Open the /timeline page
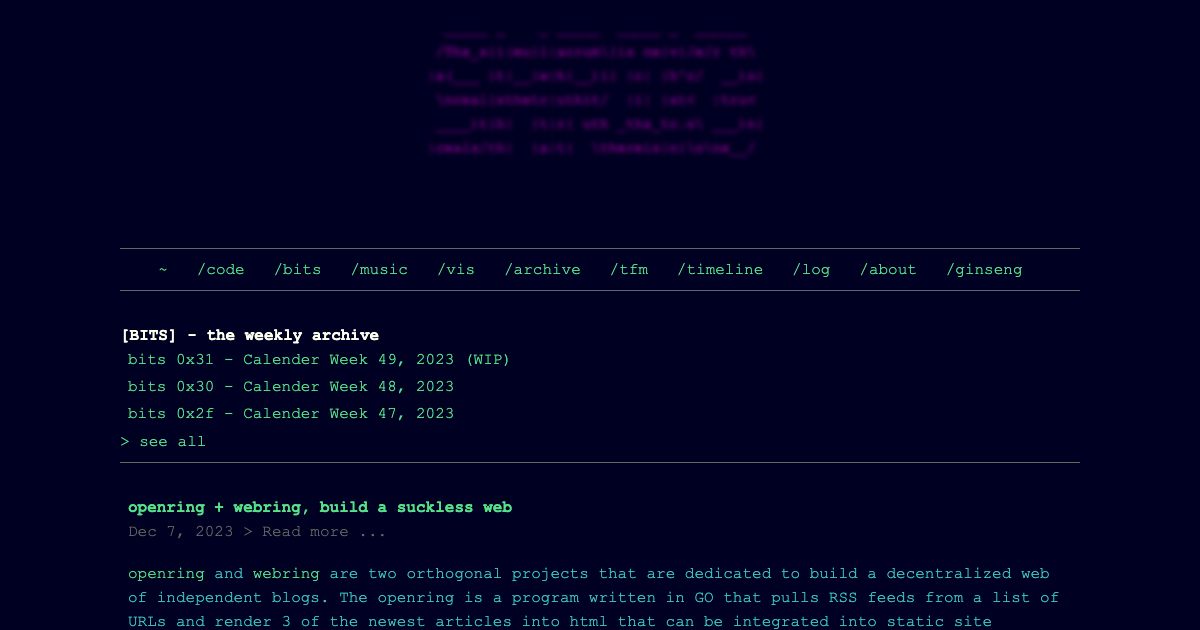Image resolution: width=1200 pixels, height=630 pixels. (720, 269)
